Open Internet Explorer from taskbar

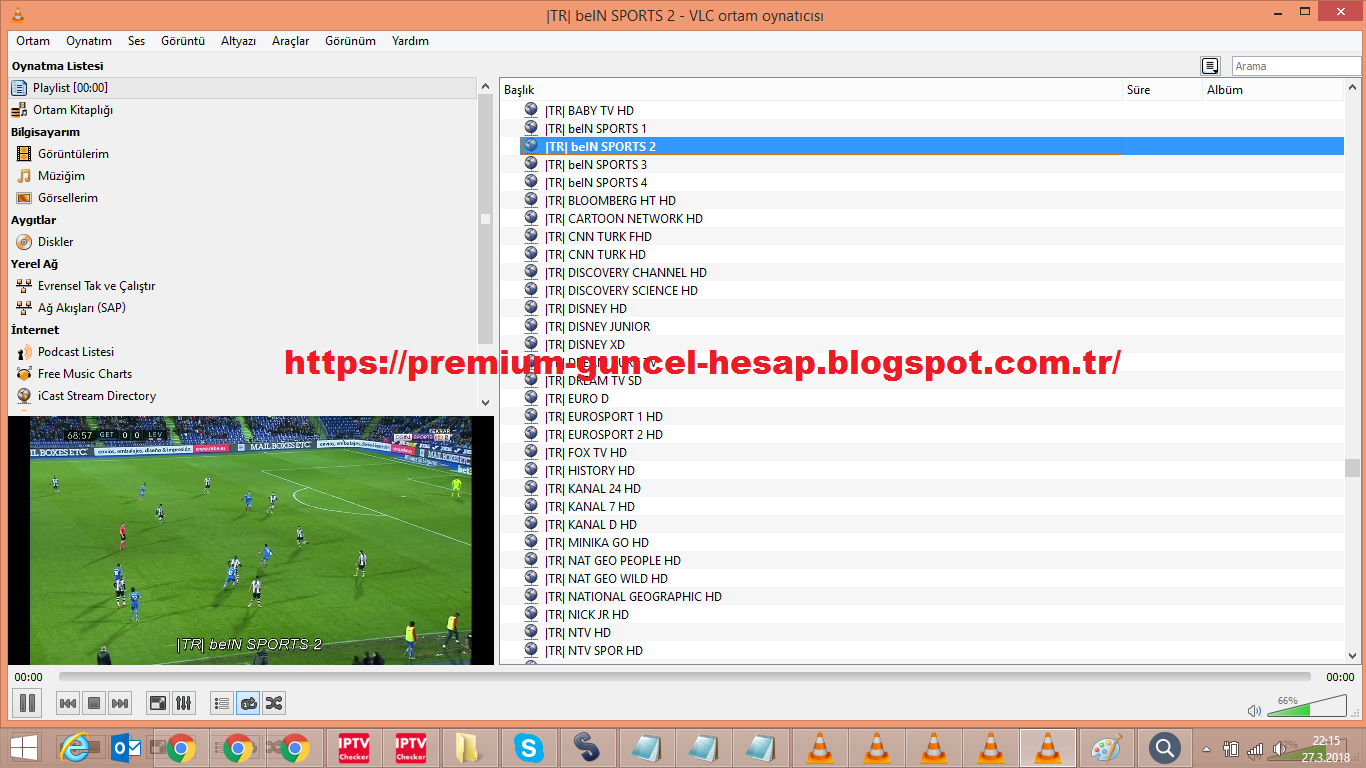pos(74,748)
